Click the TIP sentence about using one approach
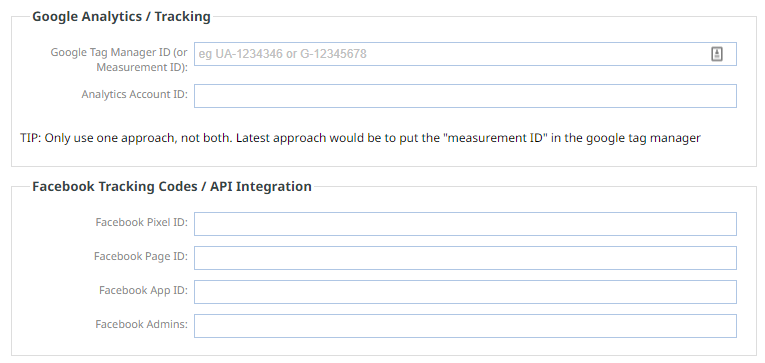765x363 pixels. tap(360, 138)
